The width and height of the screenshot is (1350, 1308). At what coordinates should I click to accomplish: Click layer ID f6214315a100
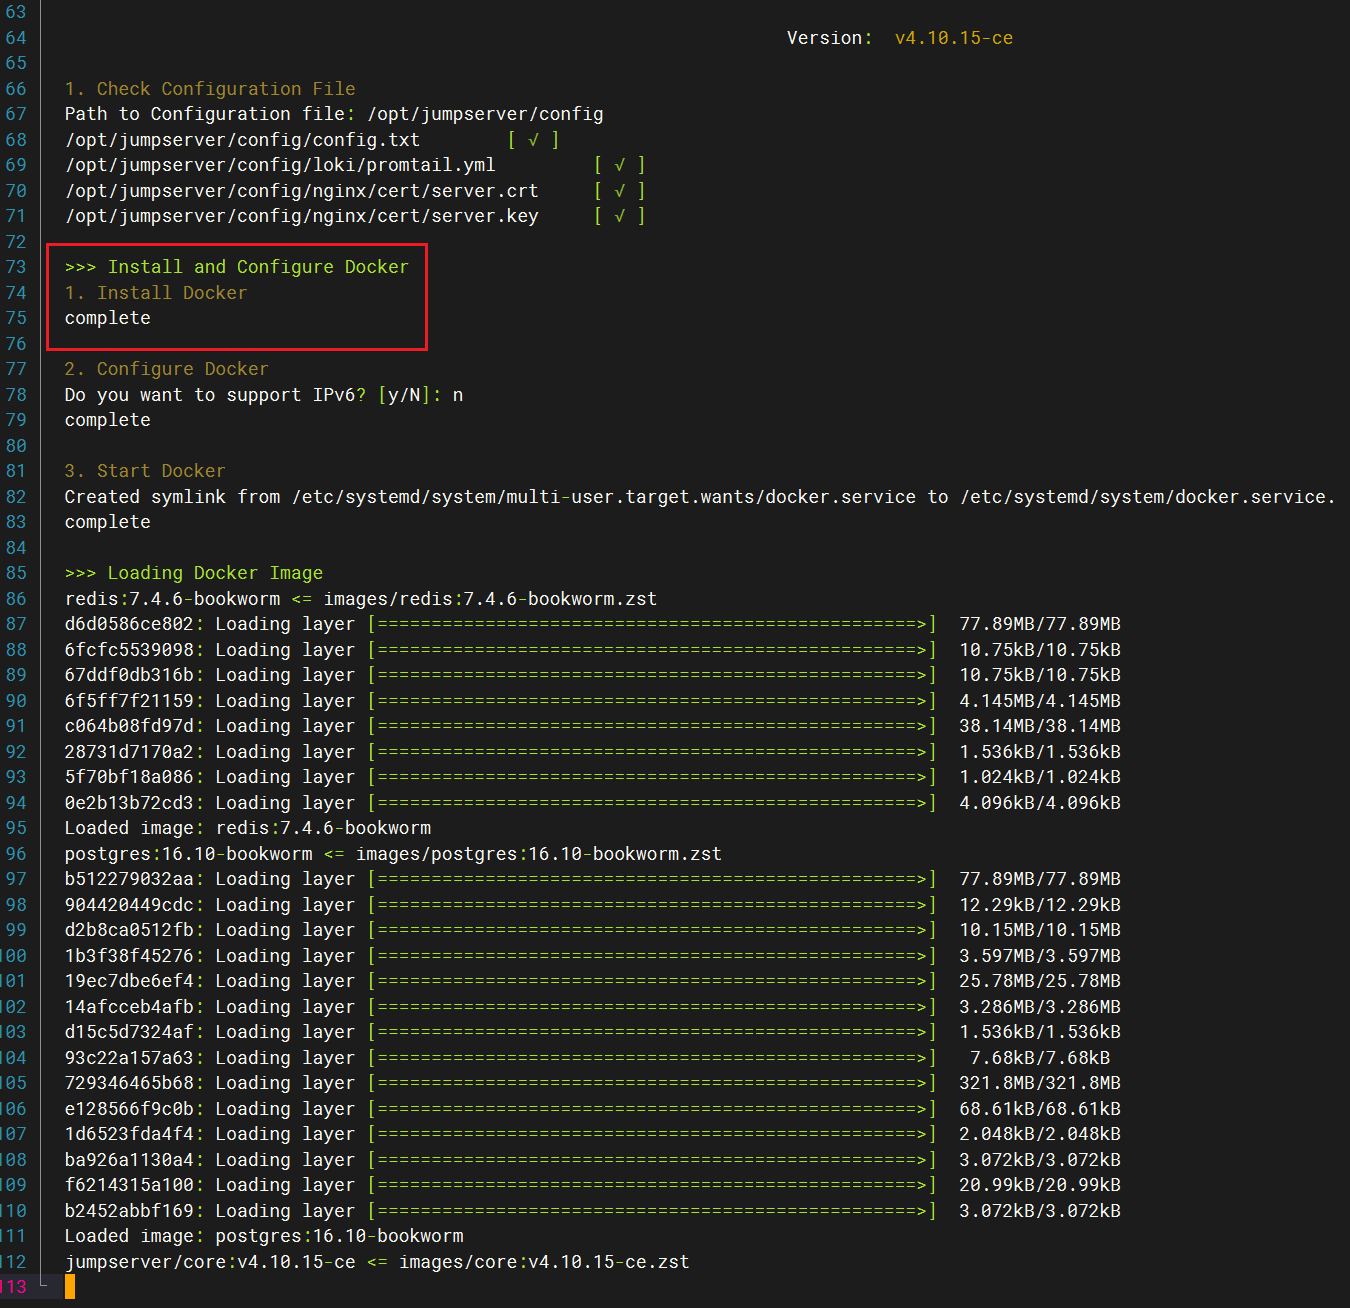click(129, 1185)
